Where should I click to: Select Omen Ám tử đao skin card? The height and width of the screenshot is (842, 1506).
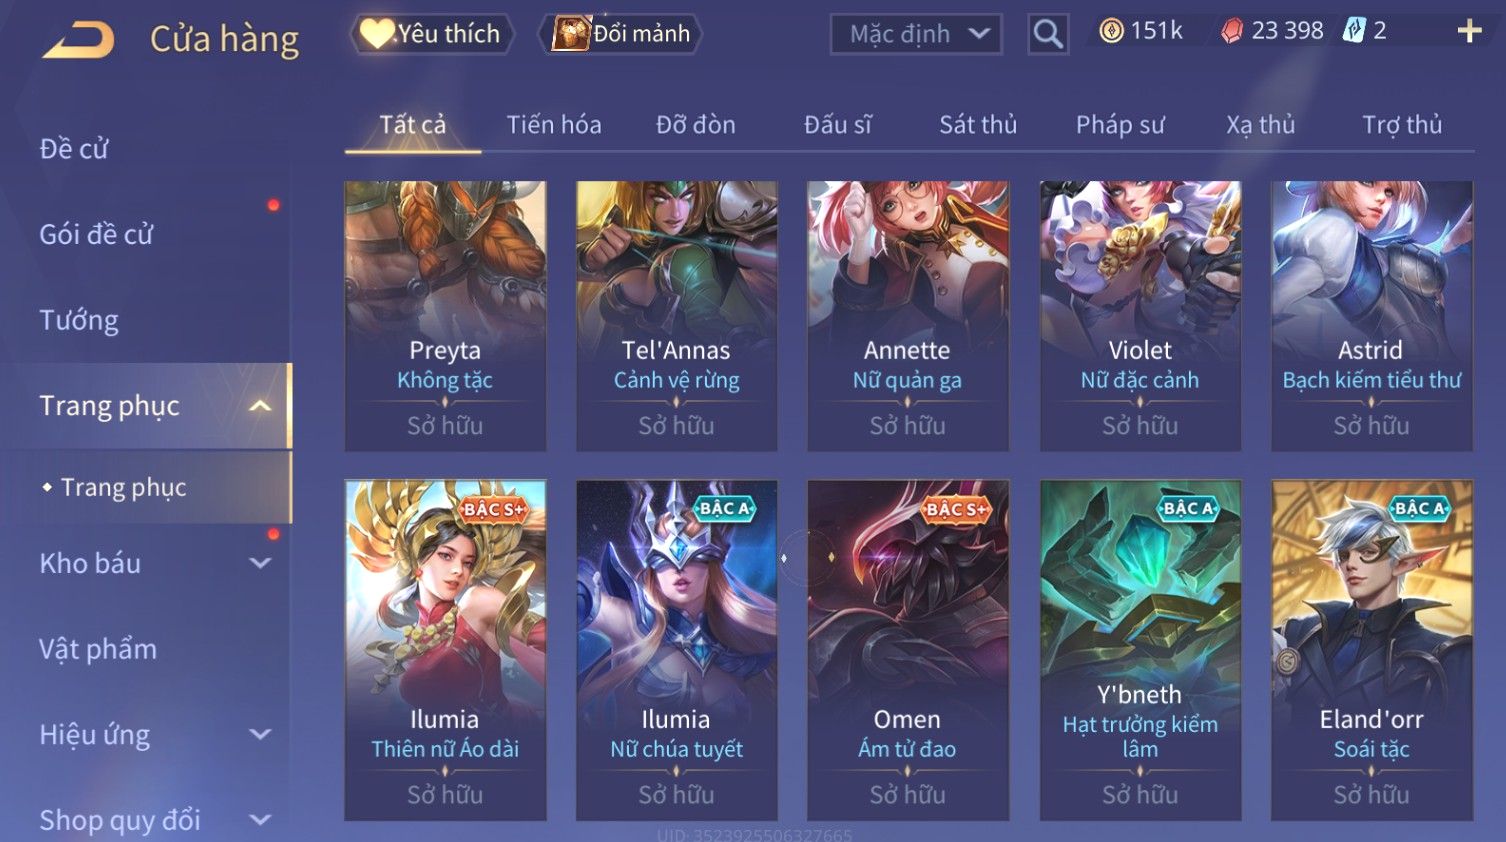pos(908,650)
